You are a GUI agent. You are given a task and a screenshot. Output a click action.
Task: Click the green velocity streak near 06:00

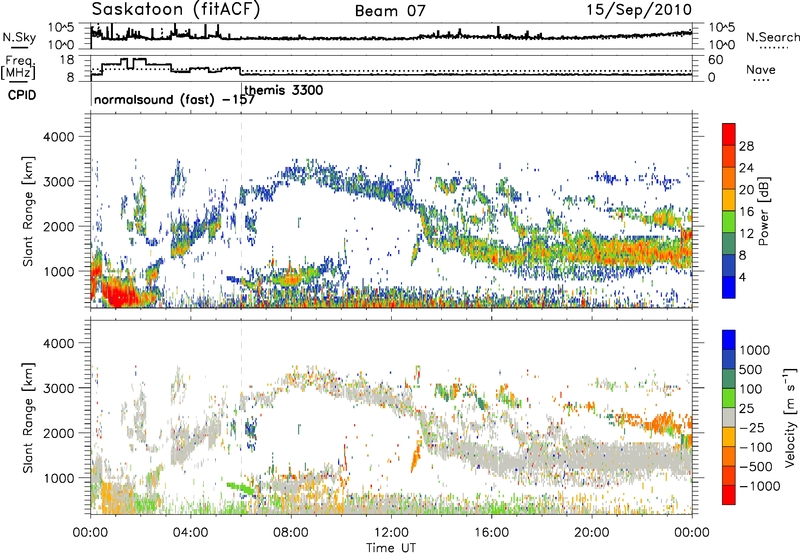point(240,488)
